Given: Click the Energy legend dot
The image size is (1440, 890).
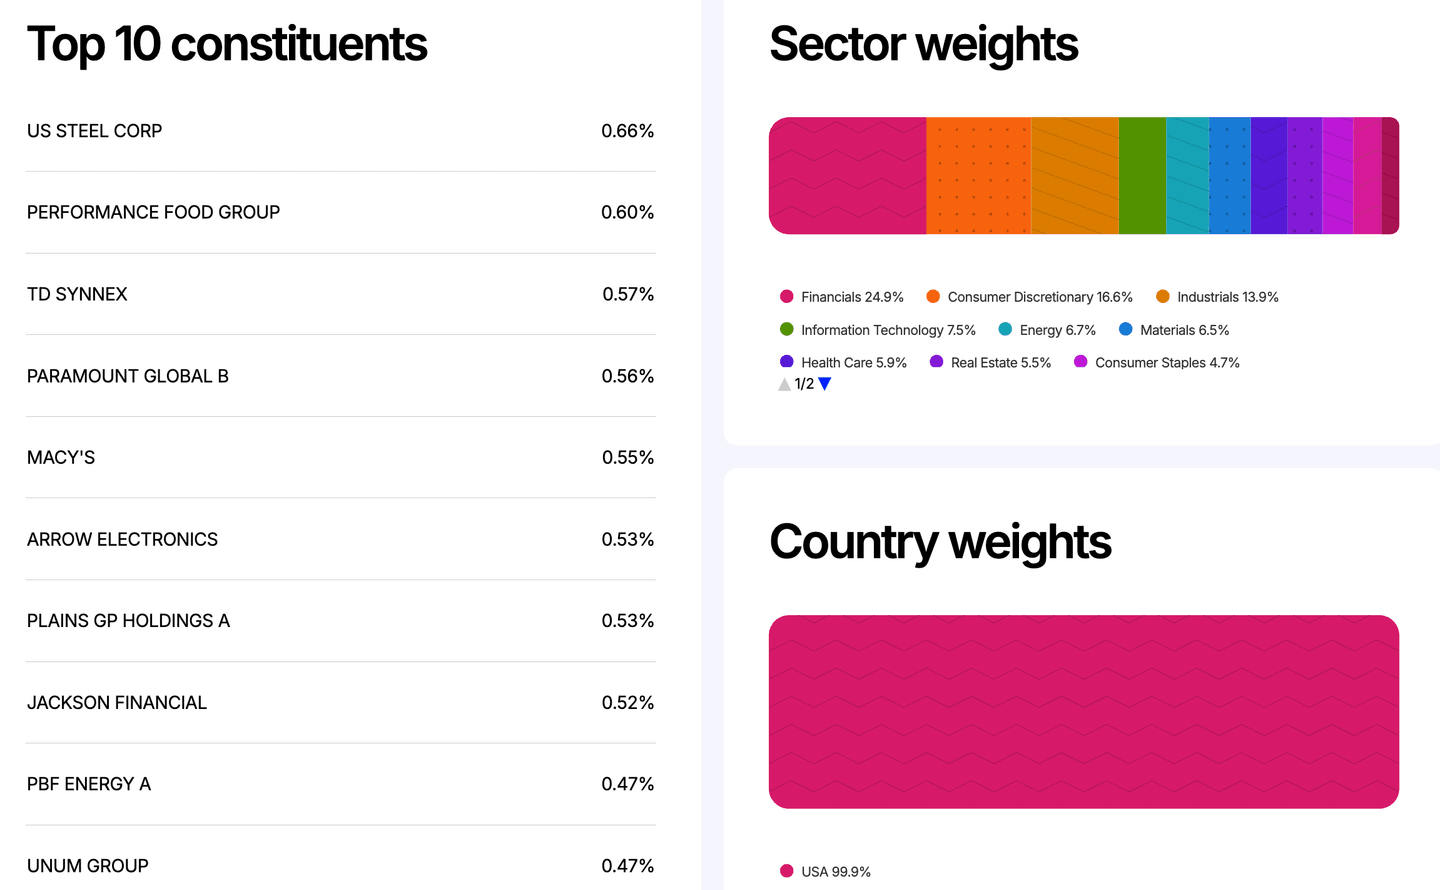Looking at the screenshot, I should 1006,330.
